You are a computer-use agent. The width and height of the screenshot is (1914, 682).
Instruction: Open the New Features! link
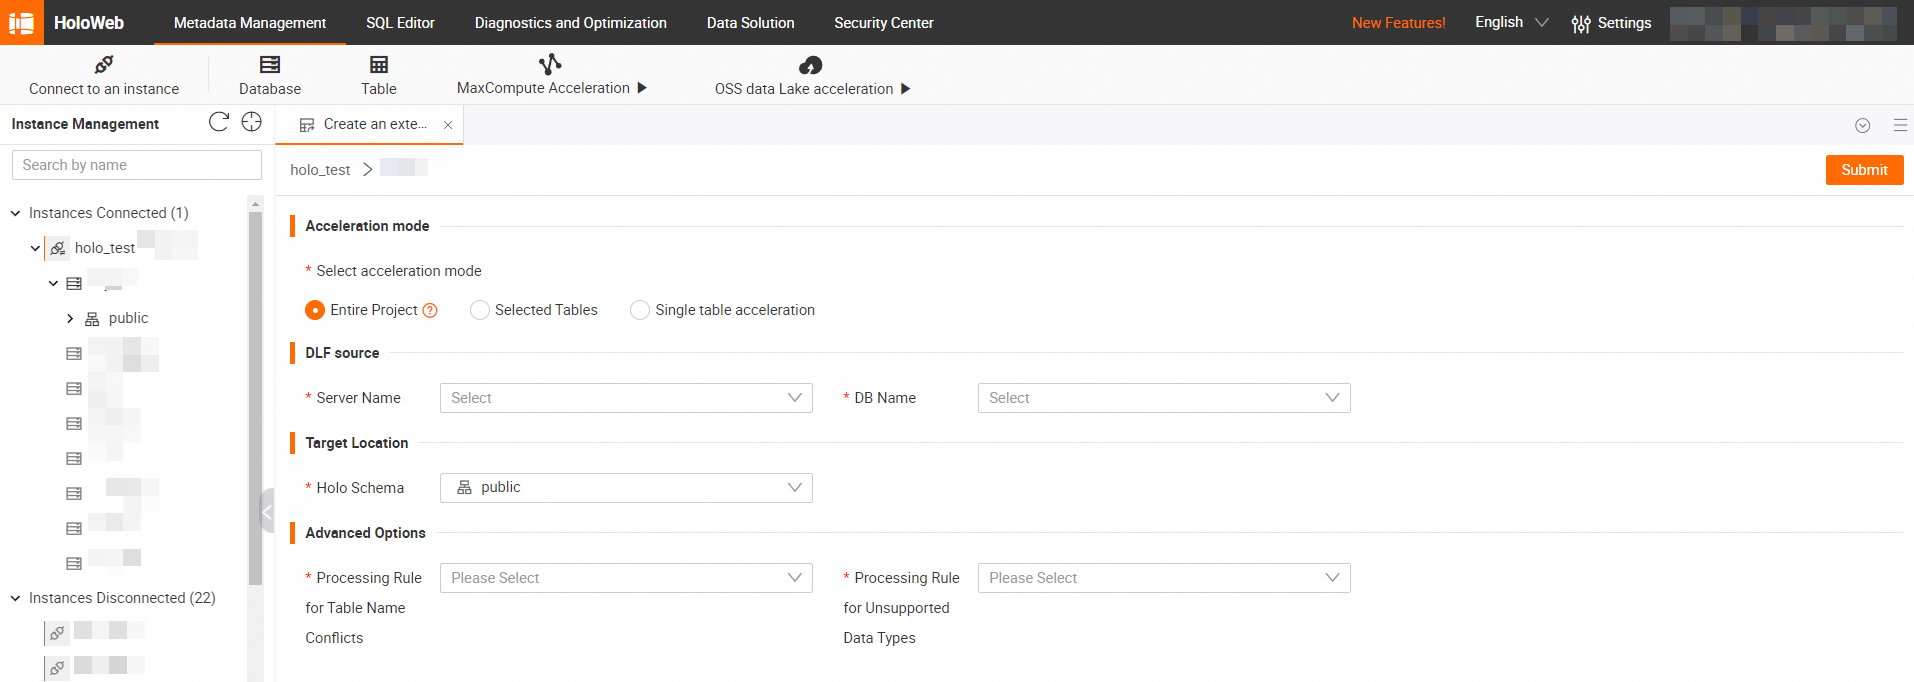[1398, 23]
